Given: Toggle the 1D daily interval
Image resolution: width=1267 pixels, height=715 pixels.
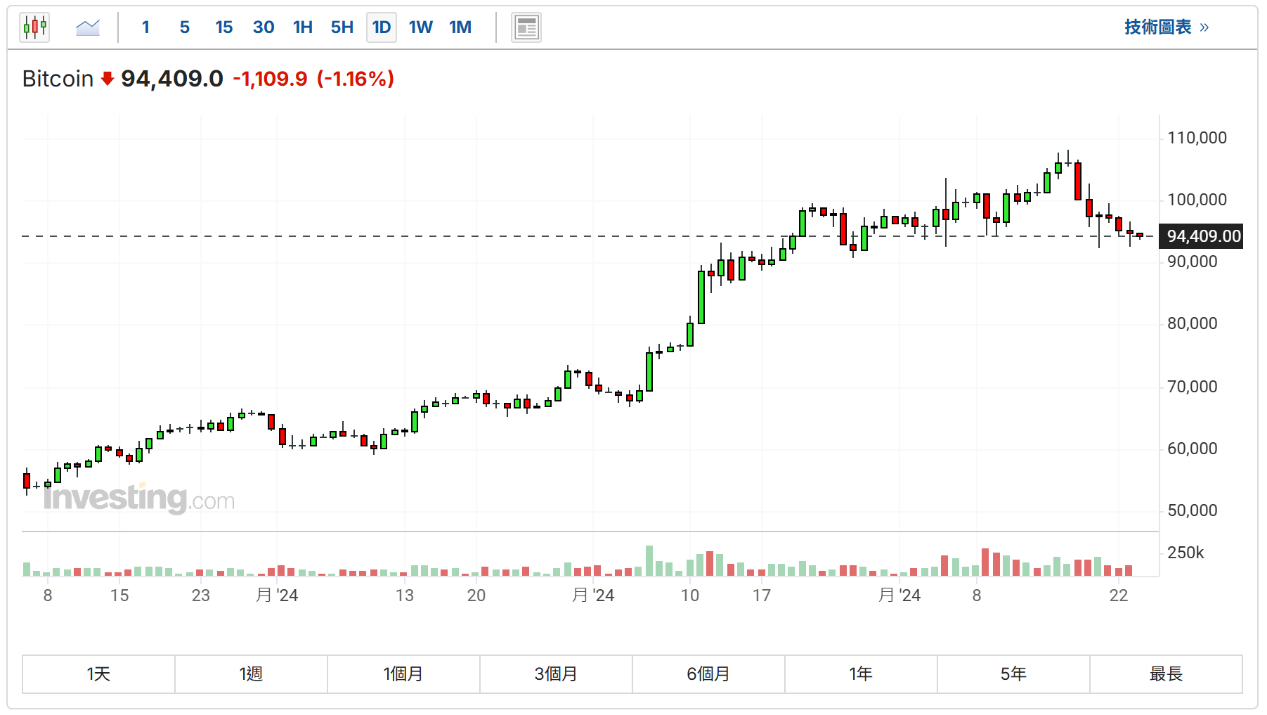Looking at the screenshot, I should tap(381, 27).
